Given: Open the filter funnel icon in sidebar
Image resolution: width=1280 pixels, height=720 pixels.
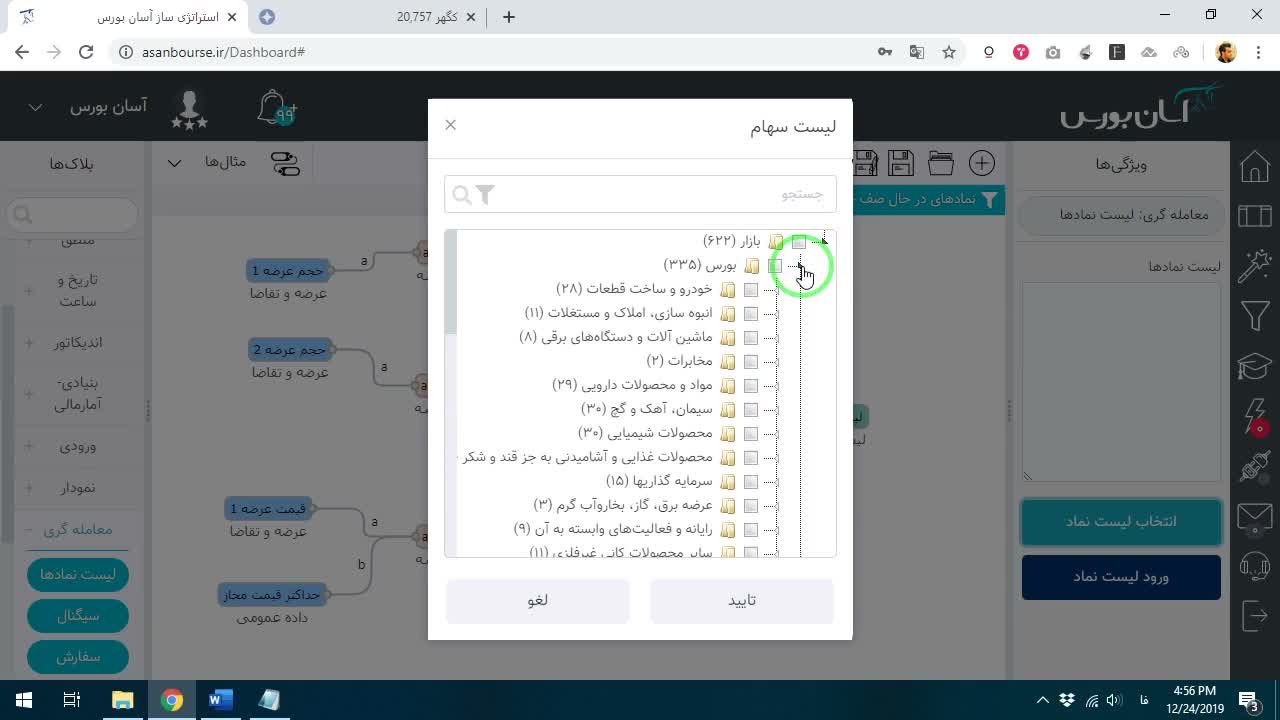Looking at the screenshot, I should click(x=1255, y=317).
